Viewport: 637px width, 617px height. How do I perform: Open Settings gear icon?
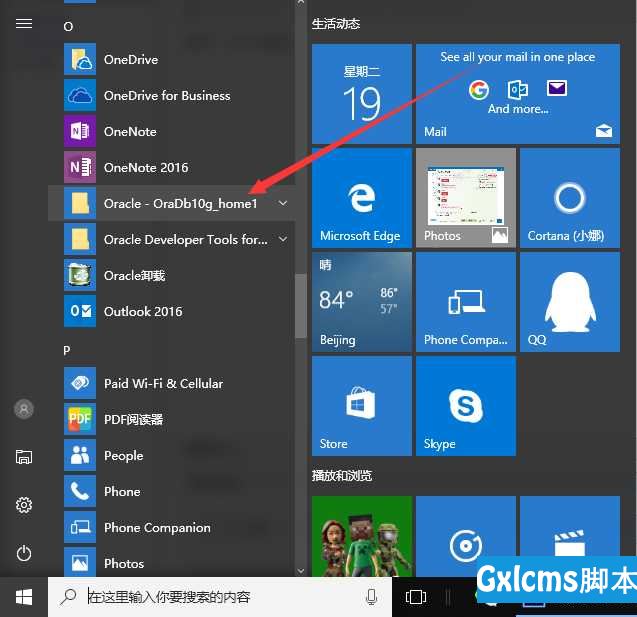tap(24, 505)
